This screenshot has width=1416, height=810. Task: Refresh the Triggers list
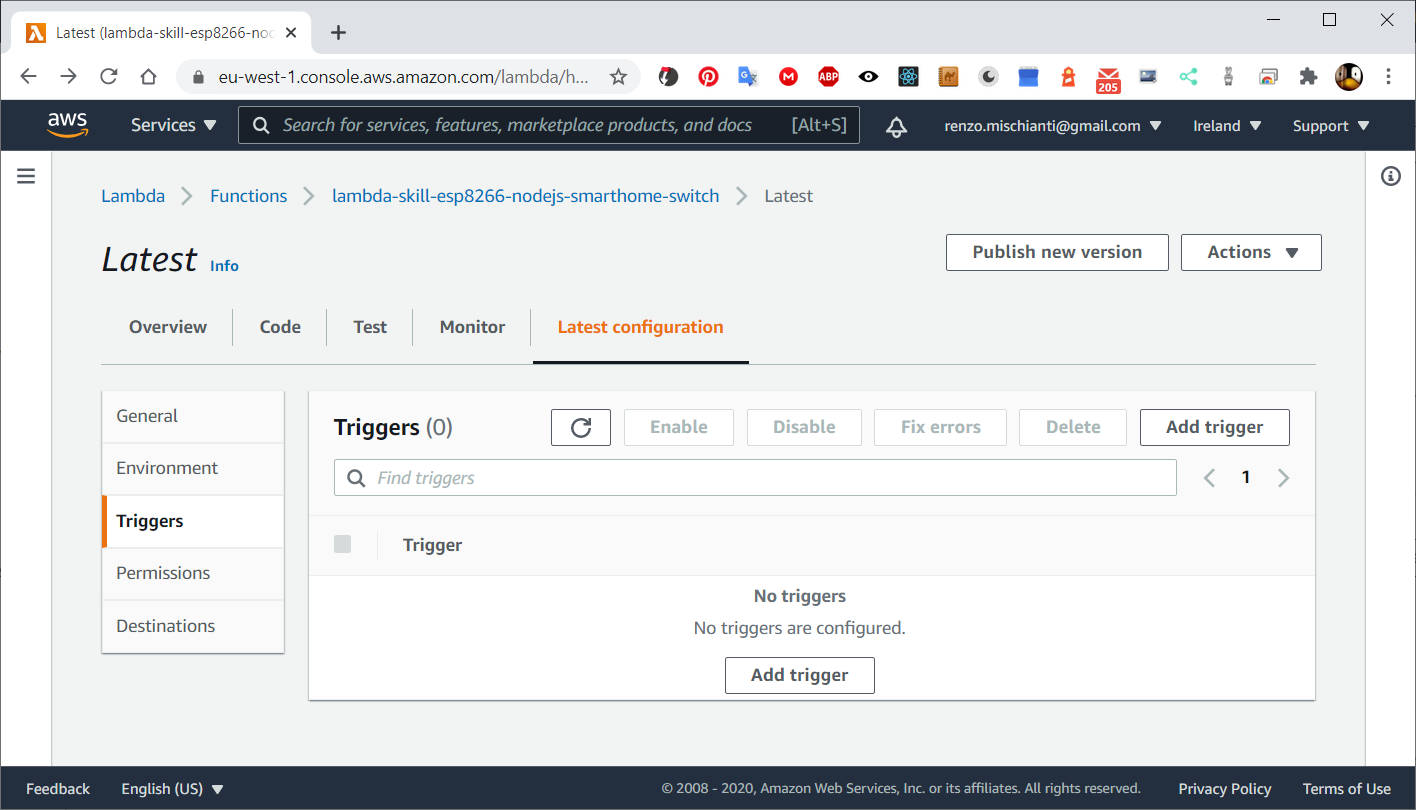(580, 427)
